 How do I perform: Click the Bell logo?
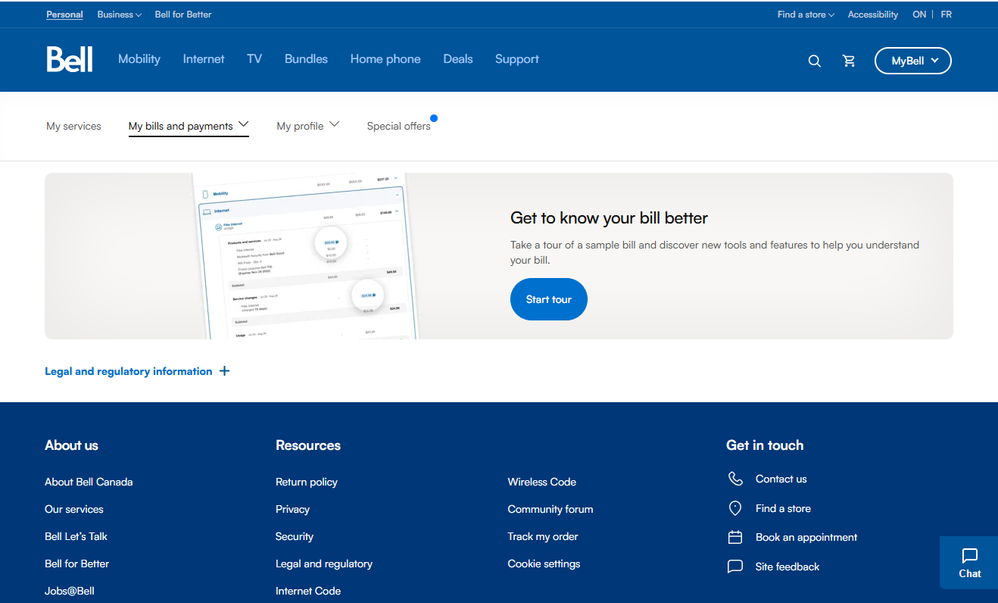[69, 59]
